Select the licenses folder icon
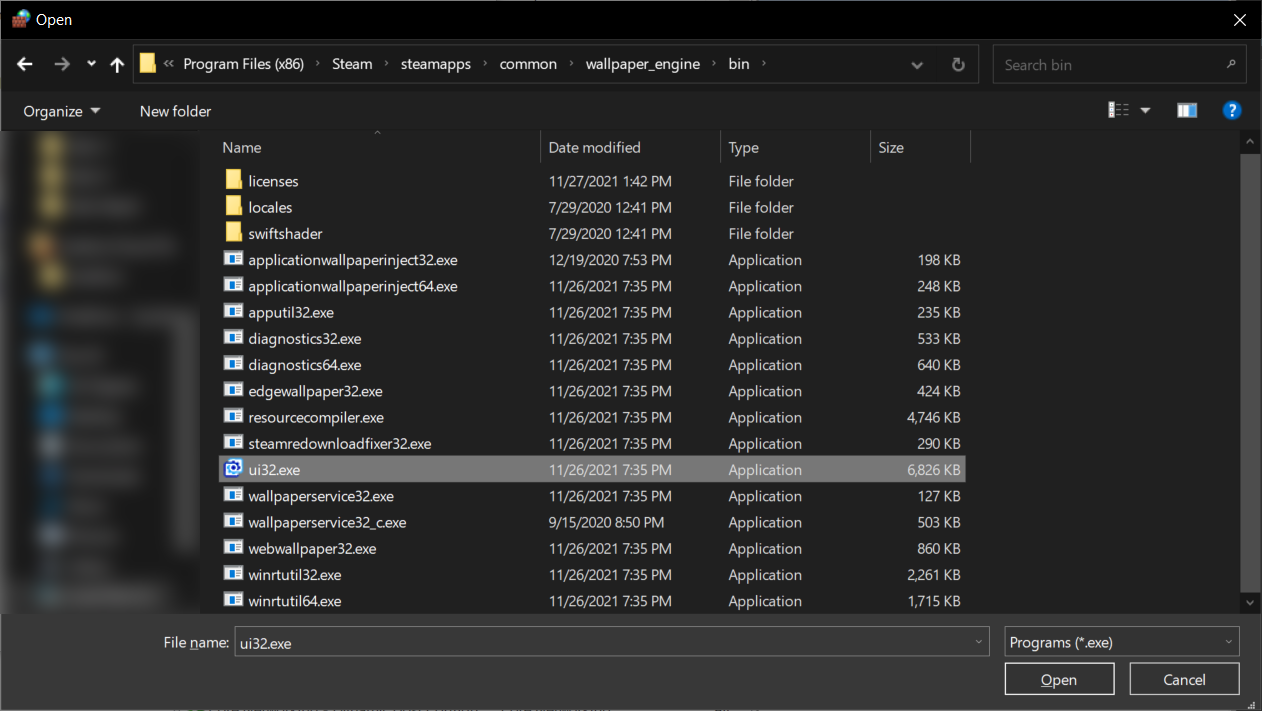Screen dimensions: 1262x711 click(233, 181)
